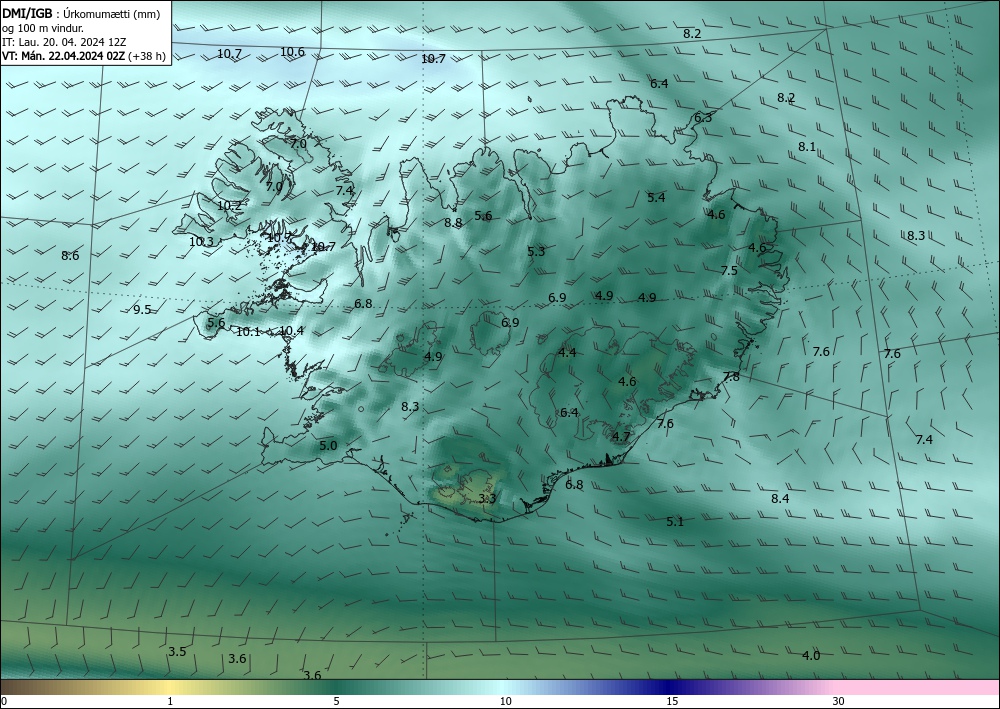Click the 3.3 value on the map
1000x709 pixels.
487,499
